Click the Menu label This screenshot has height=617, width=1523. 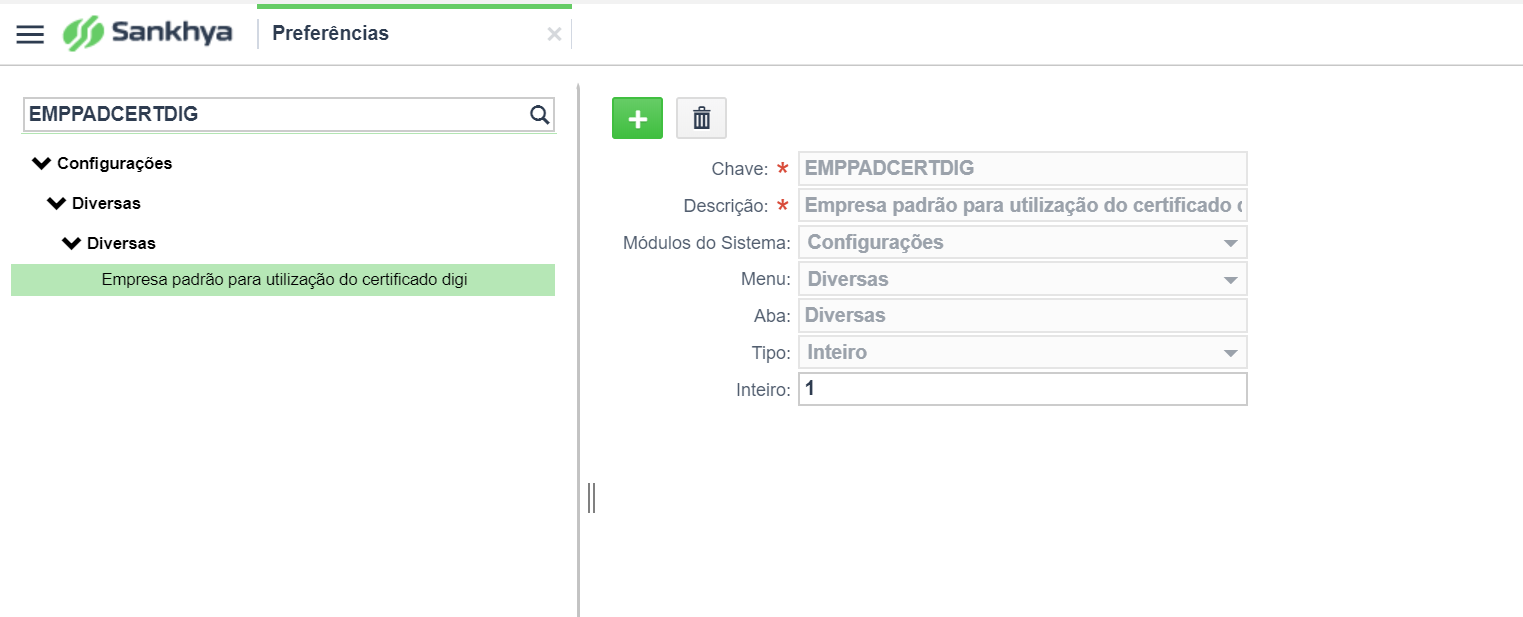(767, 280)
